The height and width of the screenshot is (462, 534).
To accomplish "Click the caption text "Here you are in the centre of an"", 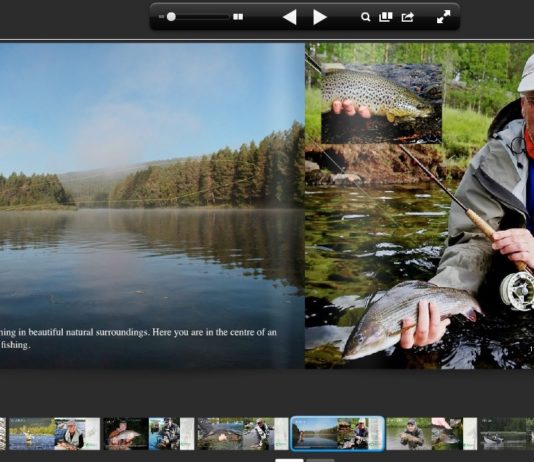I will coord(214,332).
